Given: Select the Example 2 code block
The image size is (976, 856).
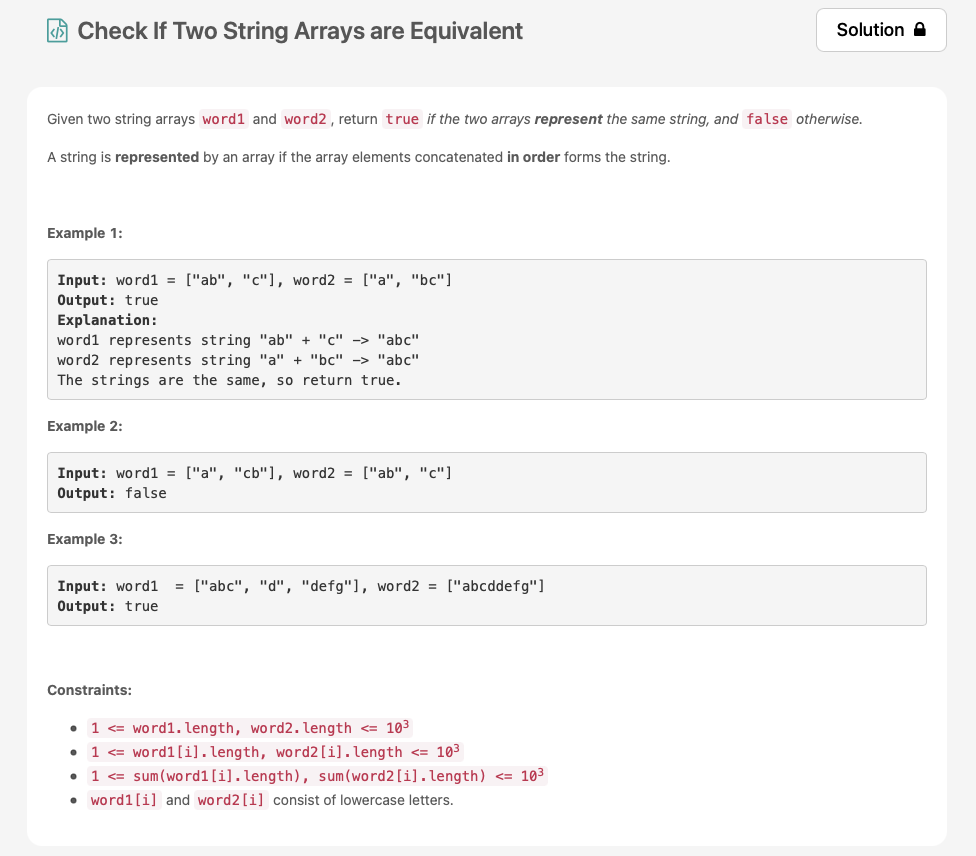Looking at the screenshot, I should pyautogui.click(x=487, y=482).
